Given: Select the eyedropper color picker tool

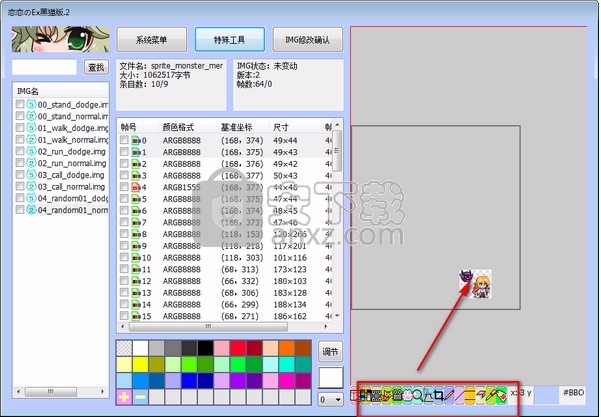Looking at the screenshot, I should click(491, 395).
